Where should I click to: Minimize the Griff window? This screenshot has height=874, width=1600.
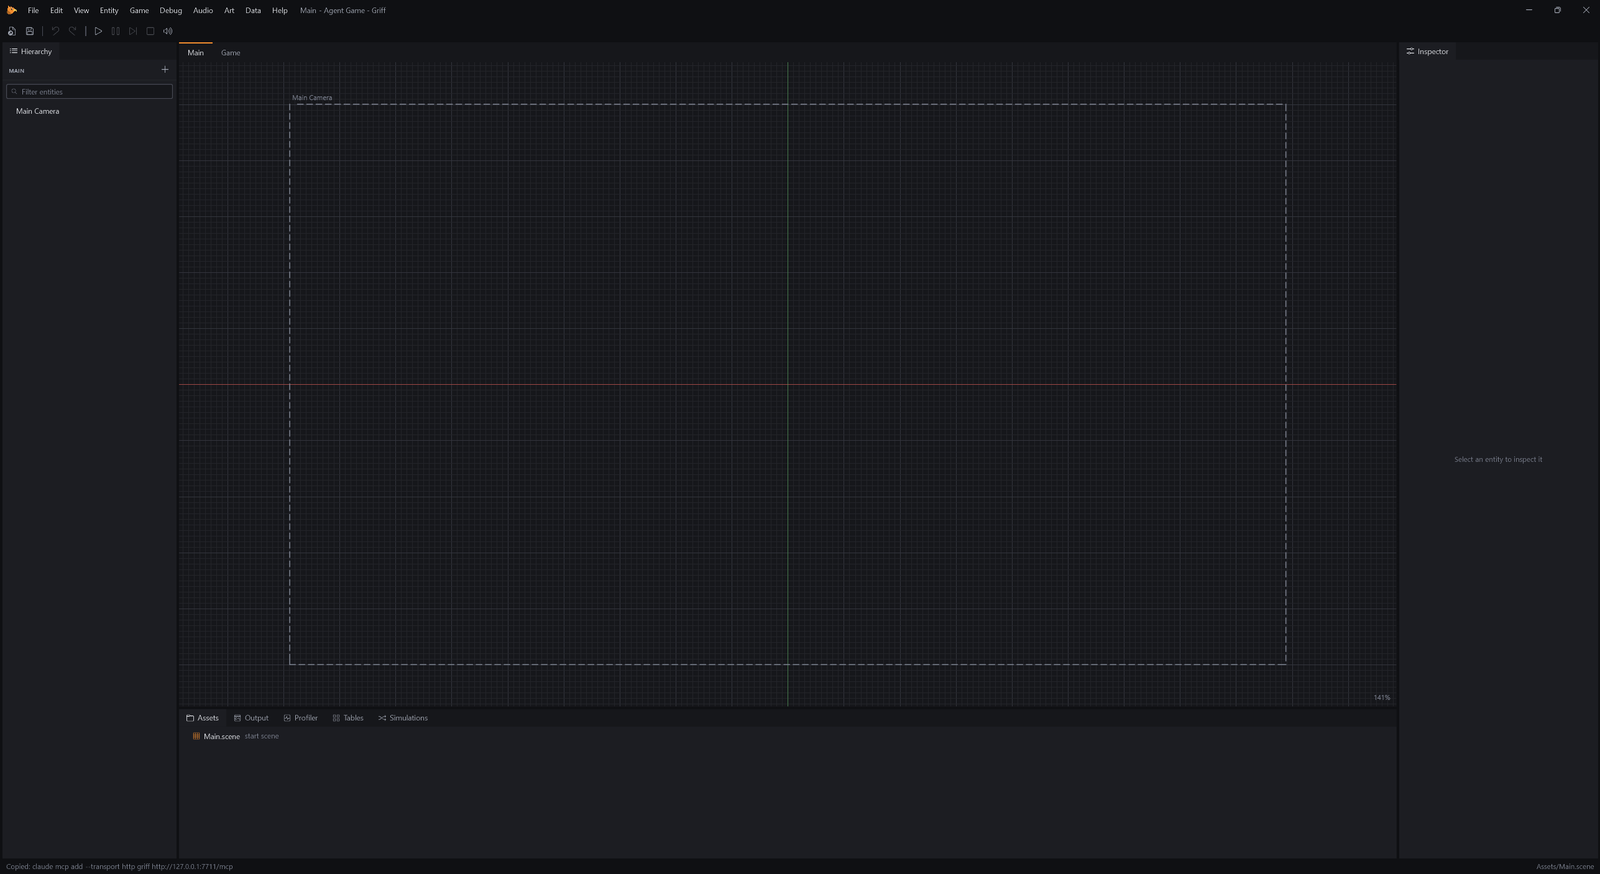(x=1529, y=10)
